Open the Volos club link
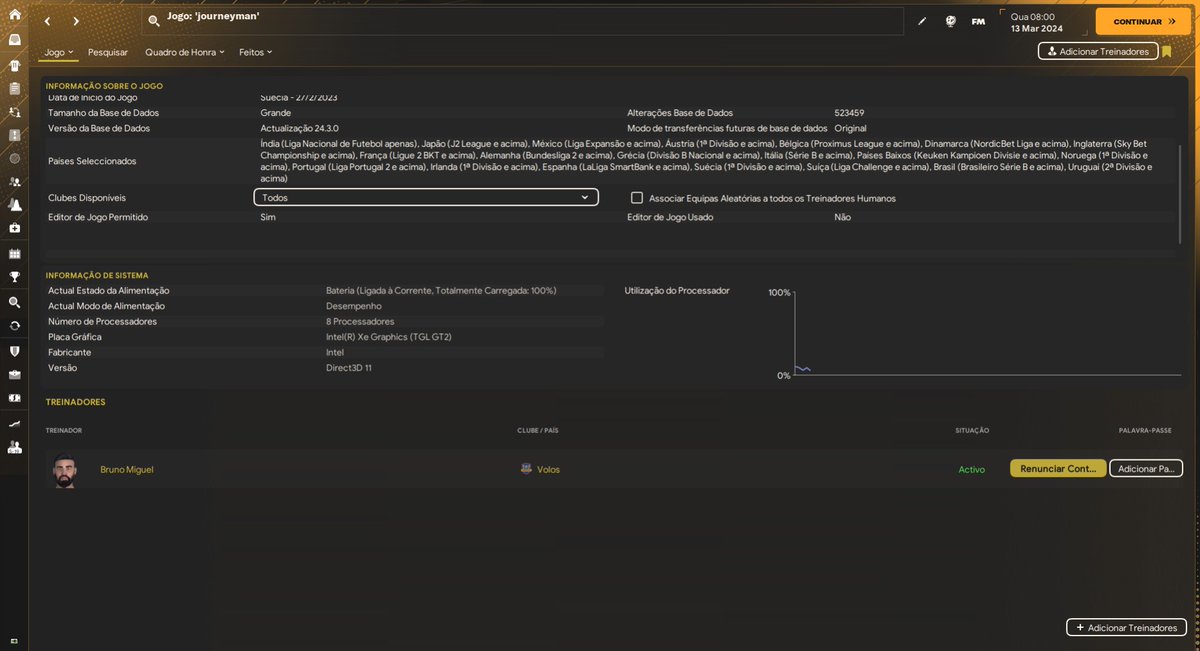The height and width of the screenshot is (651, 1200). pos(548,469)
